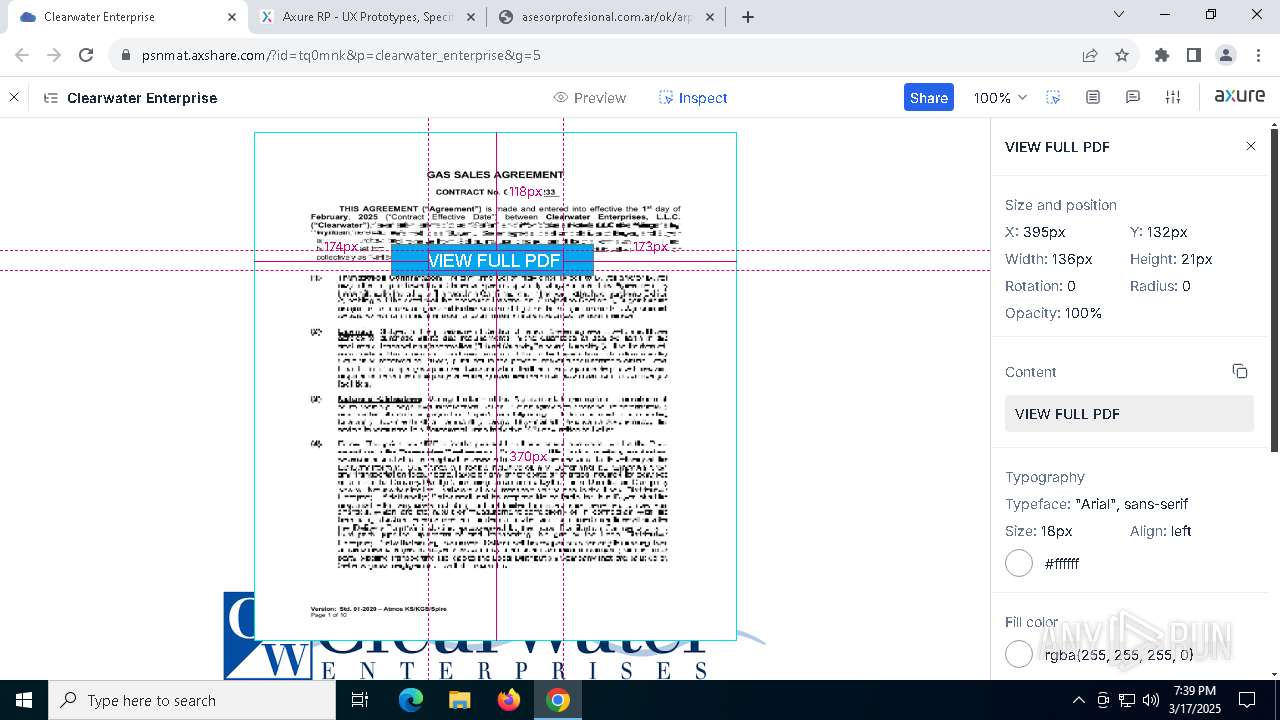Select the VIEW FULL PDF content field
Viewport: 1280px width, 720px height.
click(x=1129, y=414)
